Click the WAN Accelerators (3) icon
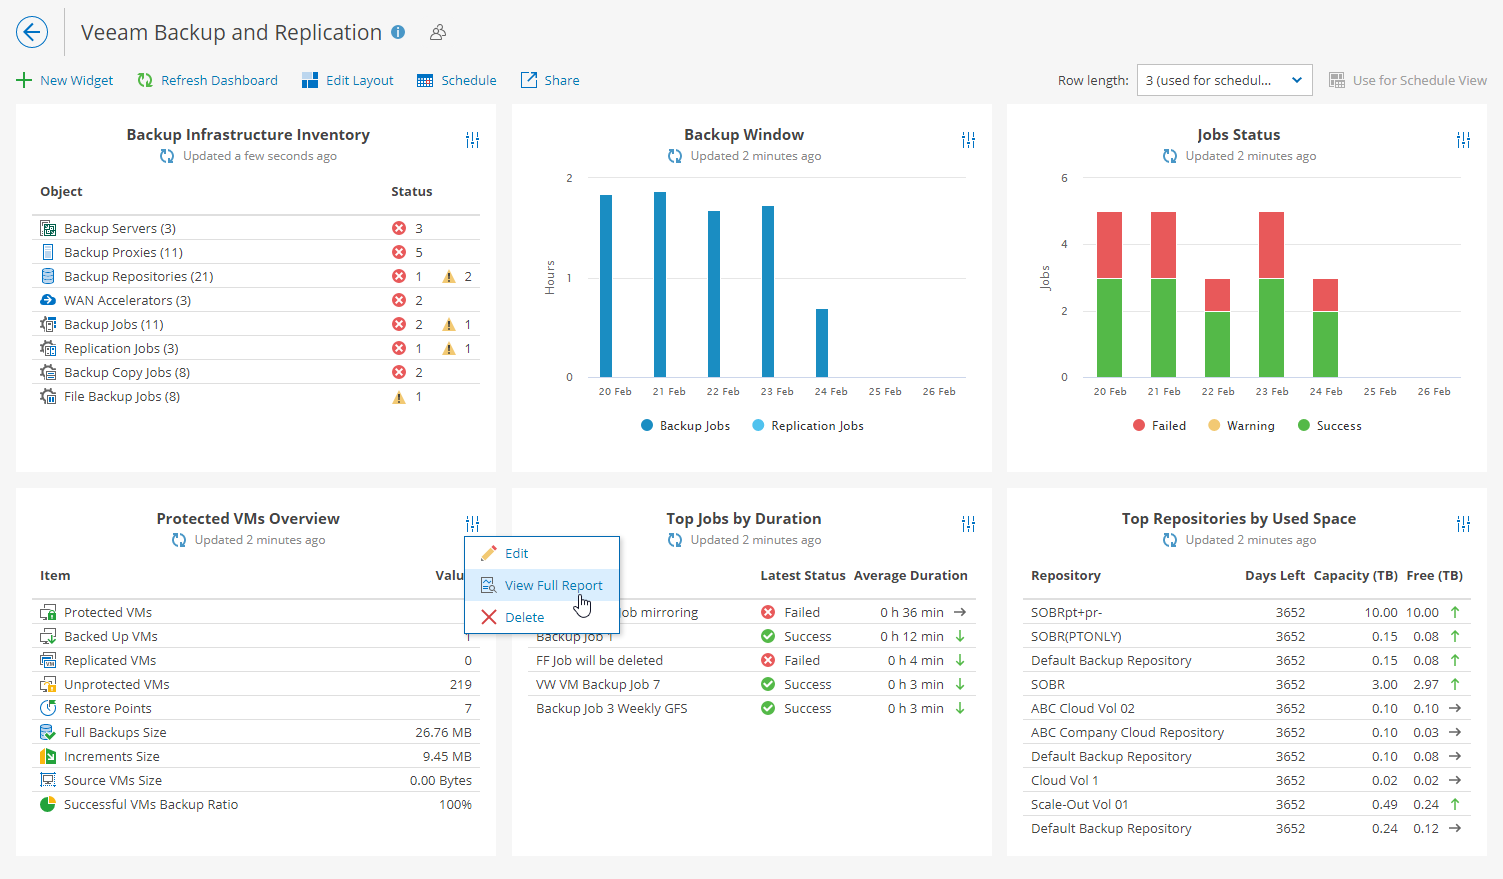Image resolution: width=1503 pixels, height=879 pixels. pos(48,300)
